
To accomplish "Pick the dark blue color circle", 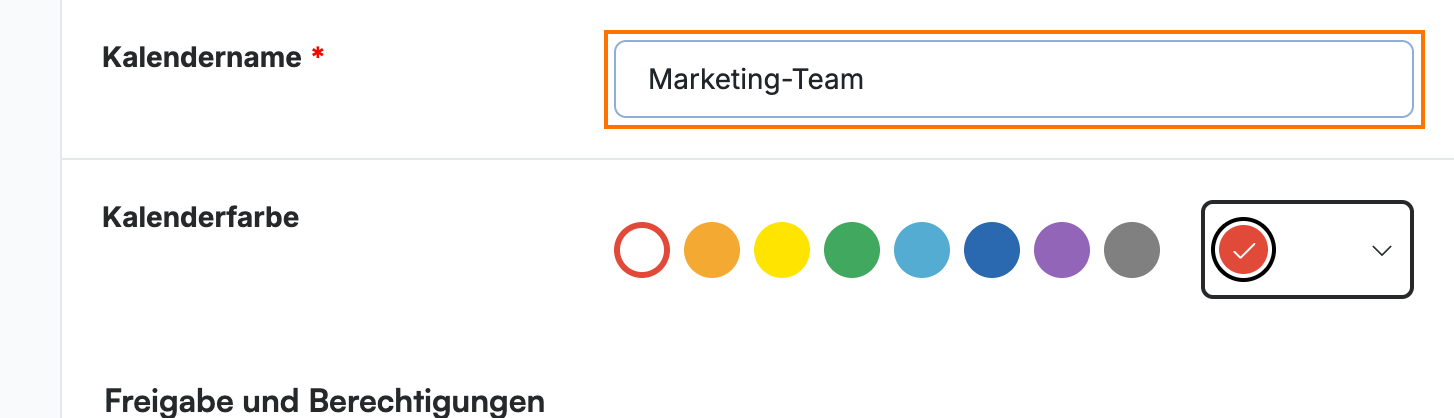I will [992, 250].
